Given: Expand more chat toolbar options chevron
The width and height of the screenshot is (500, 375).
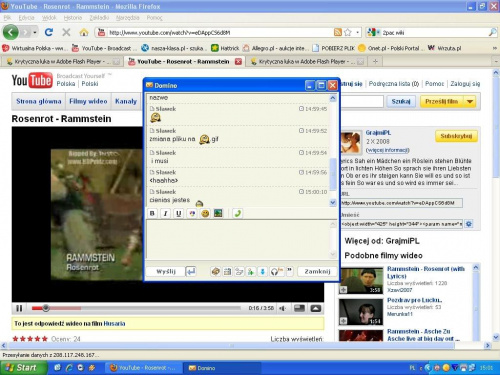Looking at the screenshot, I should pyautogui.click(x=290, y=271).
